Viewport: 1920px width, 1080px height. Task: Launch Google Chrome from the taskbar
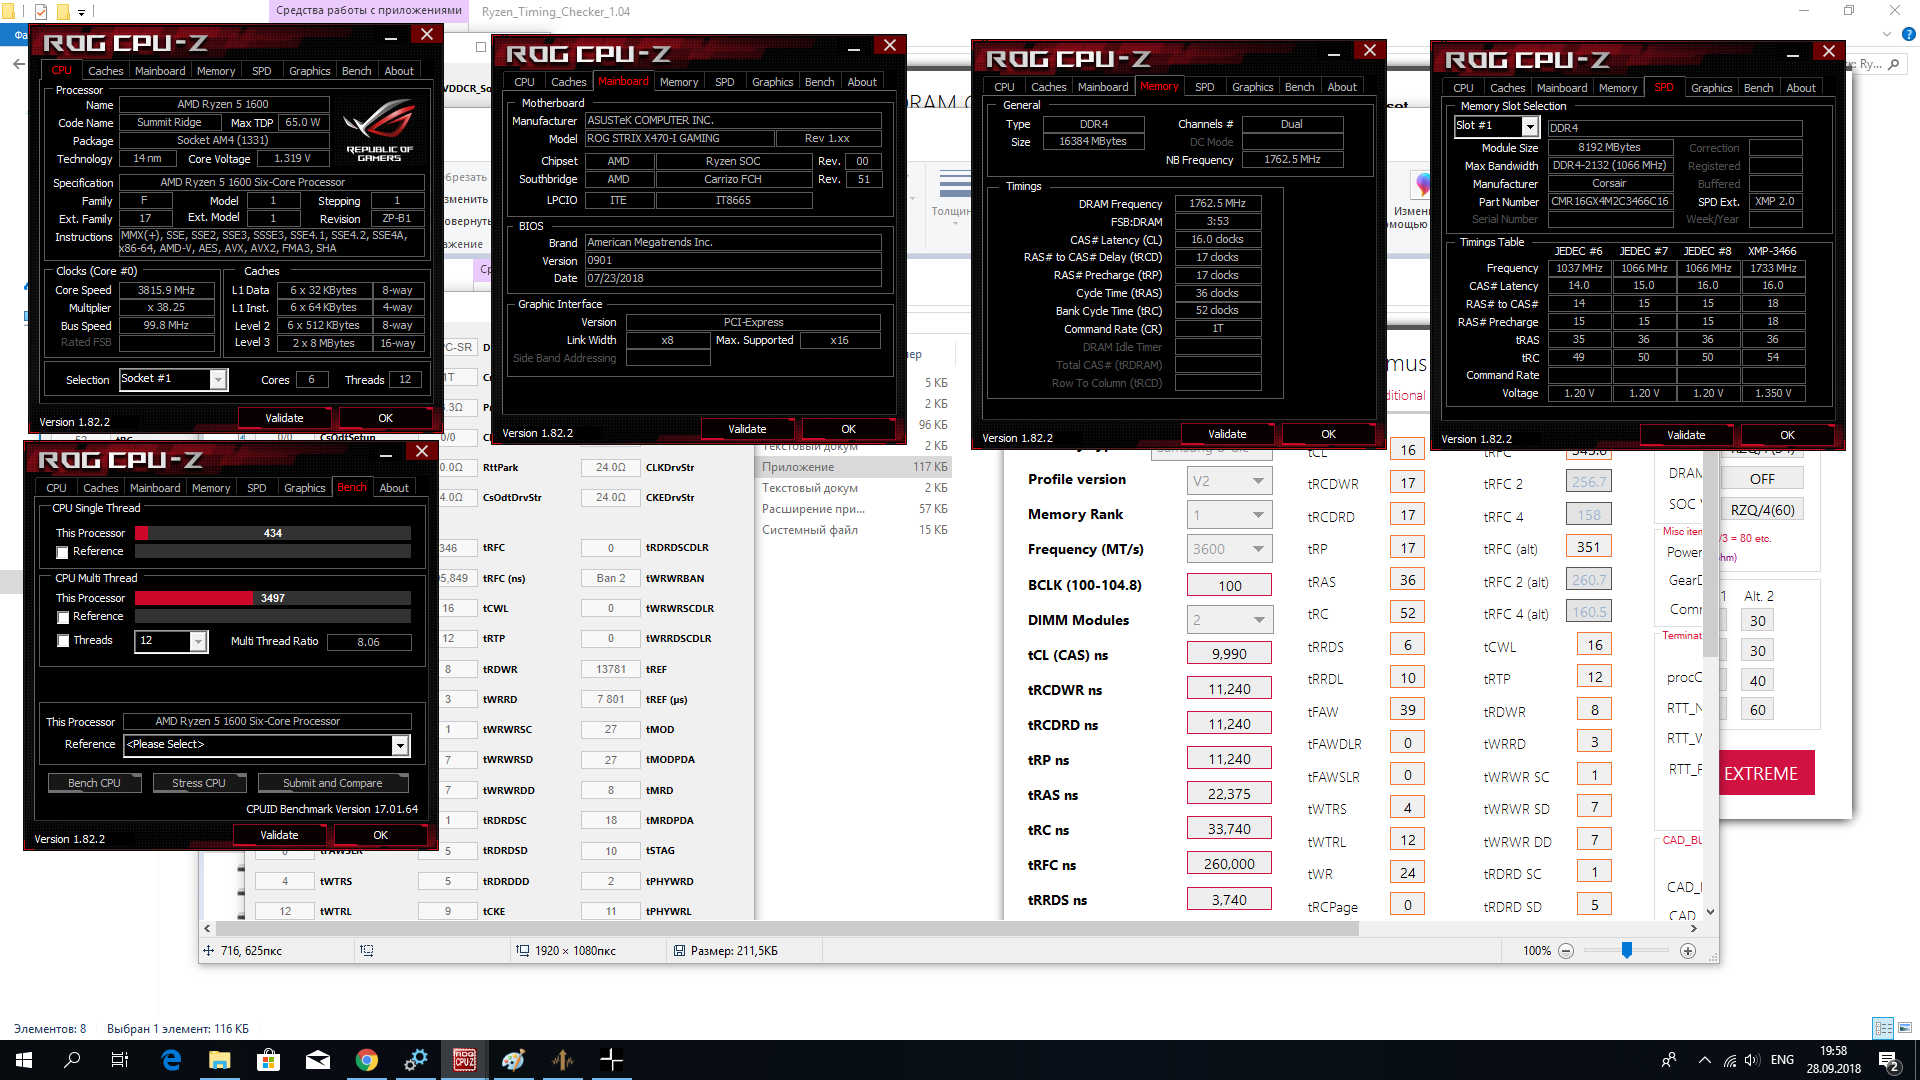coord(367,1060)
